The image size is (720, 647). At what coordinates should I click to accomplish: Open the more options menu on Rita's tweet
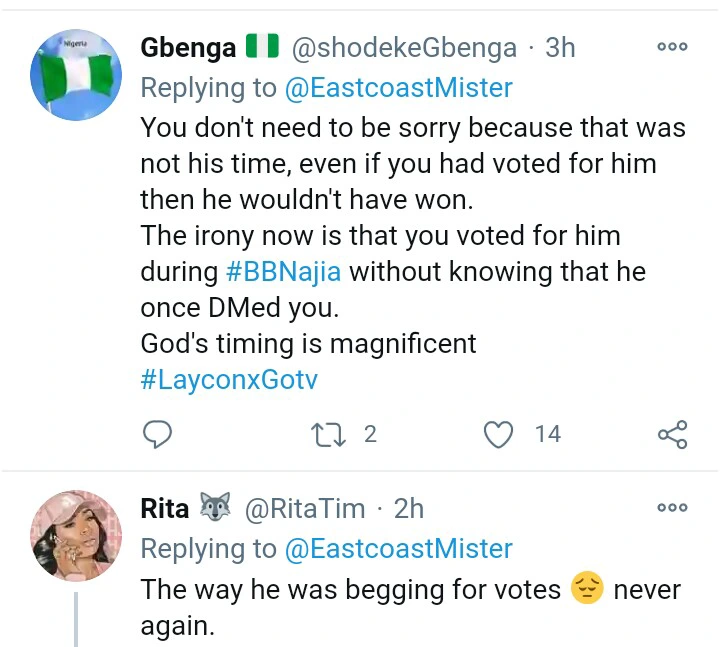(672, 508)
